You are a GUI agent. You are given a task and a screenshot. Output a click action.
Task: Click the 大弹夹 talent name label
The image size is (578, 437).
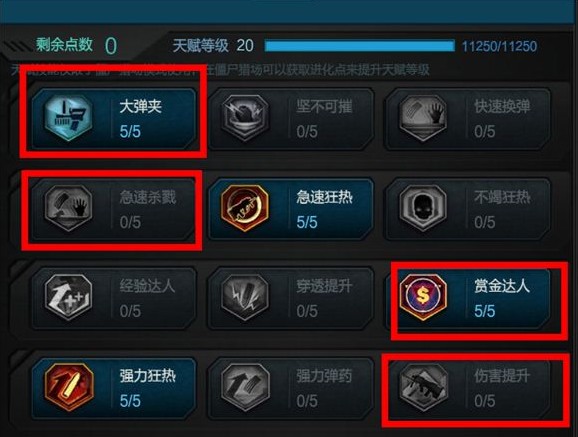point(140,107)
